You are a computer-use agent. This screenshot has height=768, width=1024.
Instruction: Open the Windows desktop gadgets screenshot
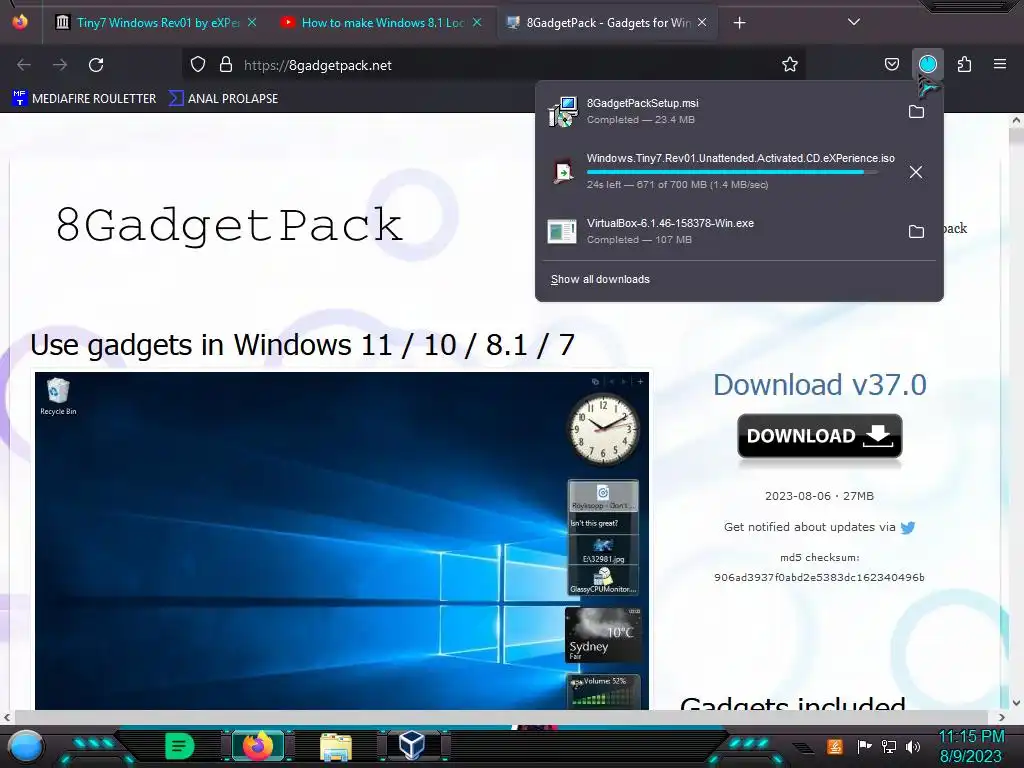(342, 541)
